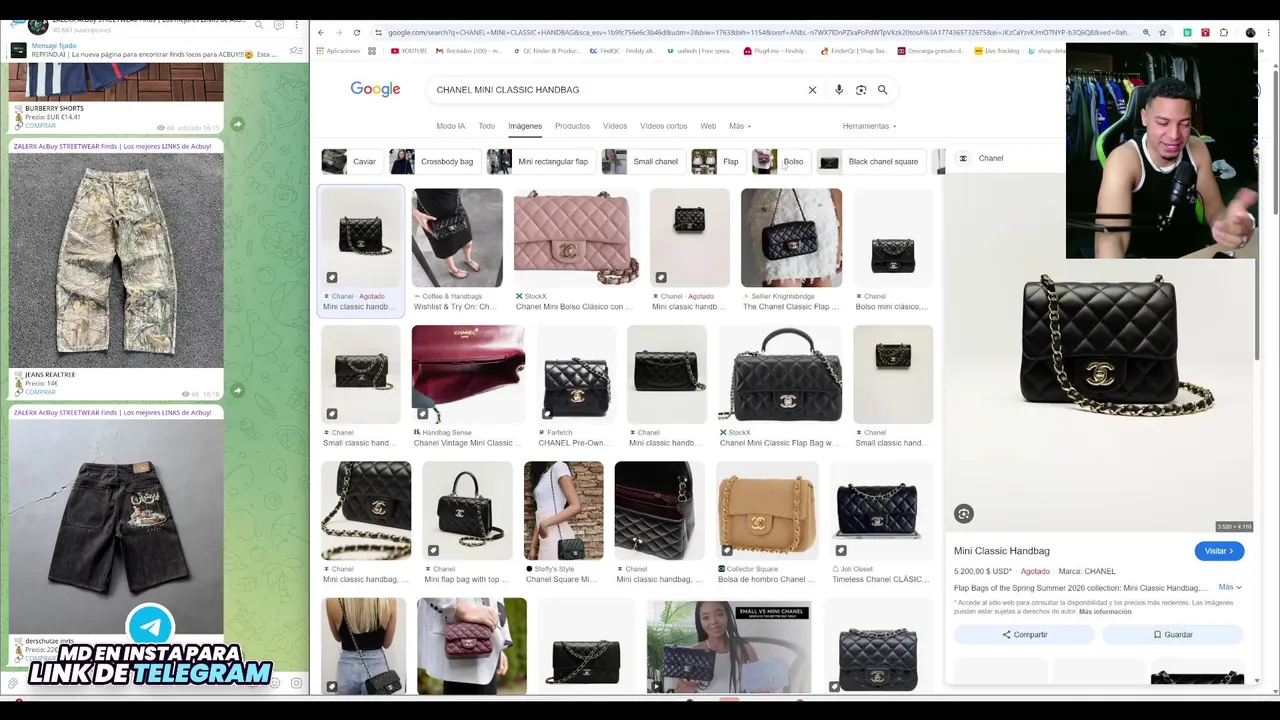The width and height of the screenshot is (1280, 720).
Task: Switch to the Modo IA tab
Action: pyautogui.click(x=450, y=126)
